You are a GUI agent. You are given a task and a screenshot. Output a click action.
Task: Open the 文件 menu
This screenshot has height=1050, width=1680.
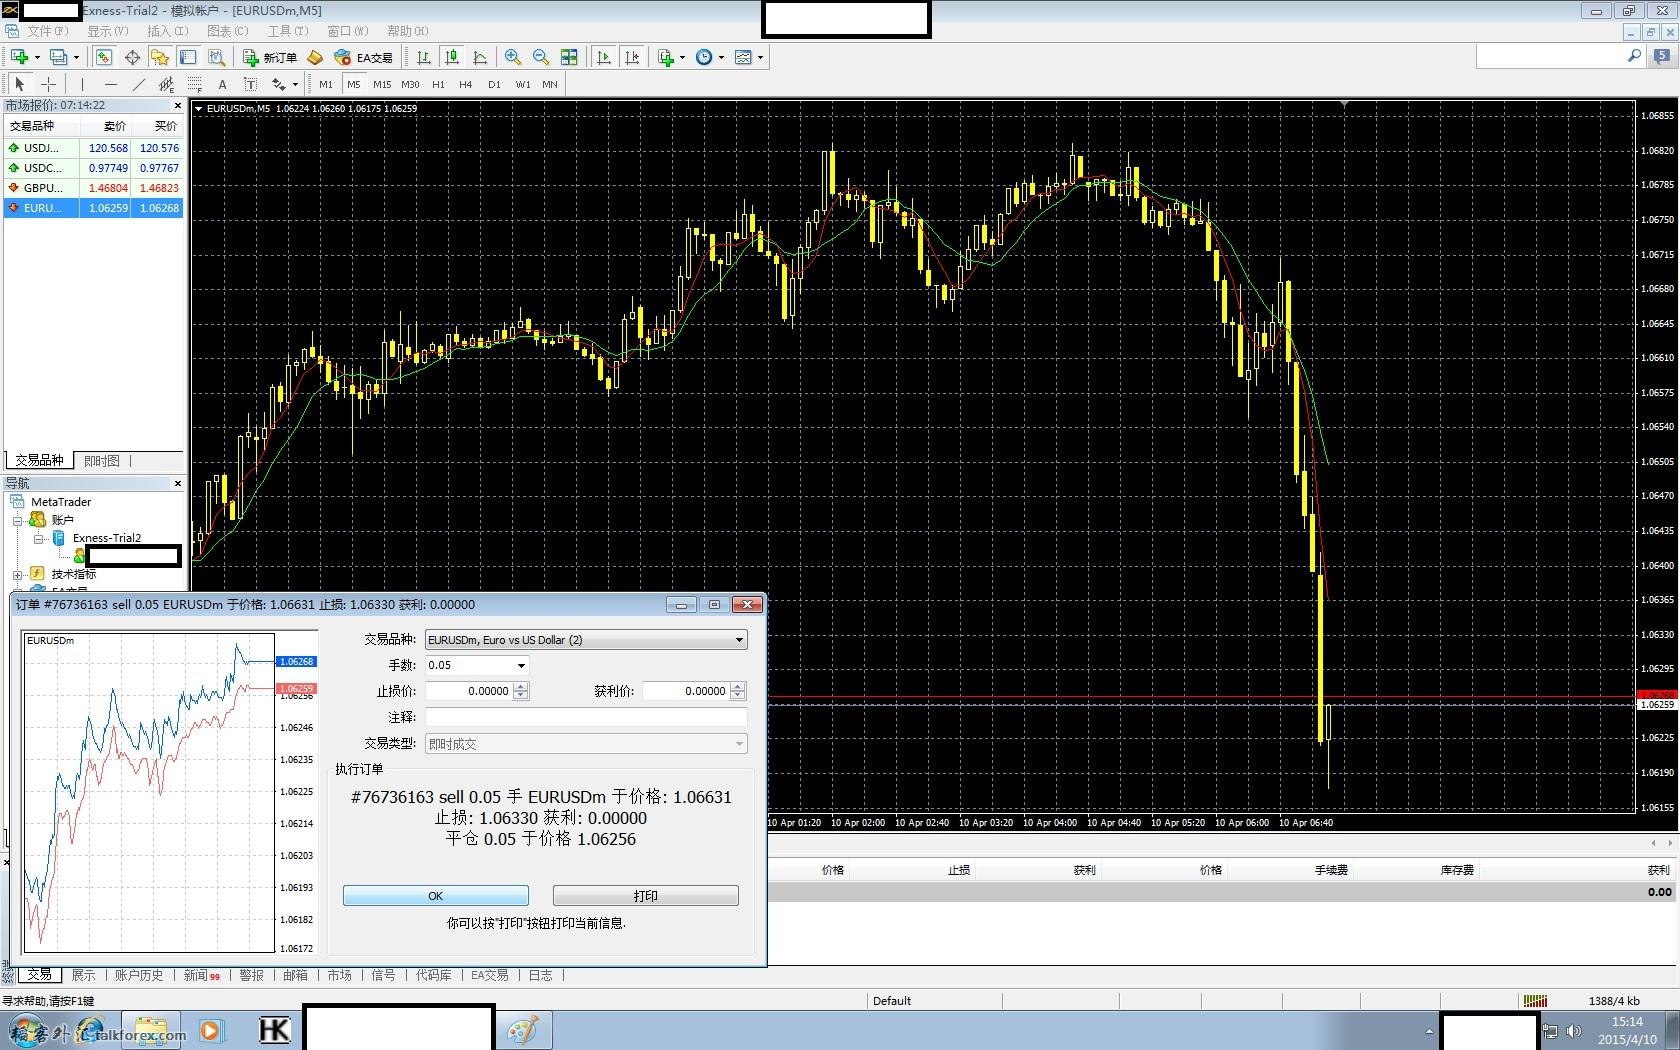pos(47,31)
